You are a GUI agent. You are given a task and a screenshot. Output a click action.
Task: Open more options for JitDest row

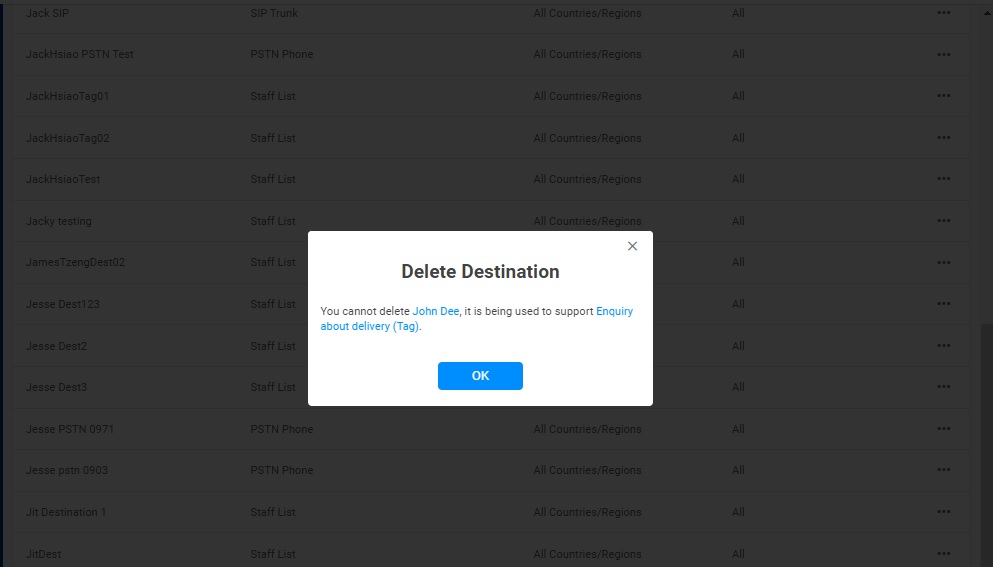coord(943,554)
